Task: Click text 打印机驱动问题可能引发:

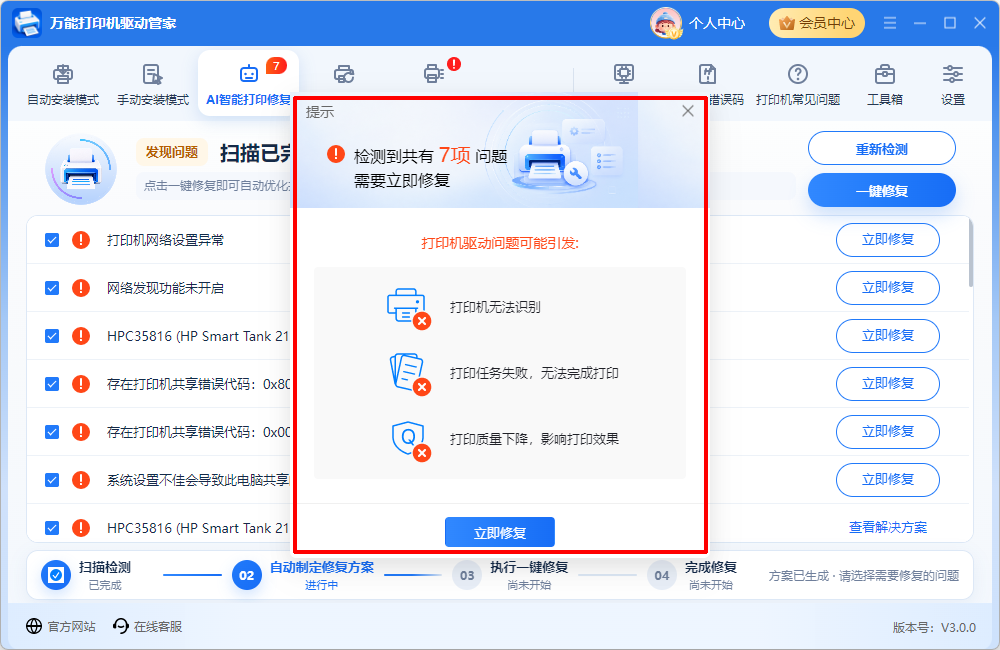Action: [500, 243]
